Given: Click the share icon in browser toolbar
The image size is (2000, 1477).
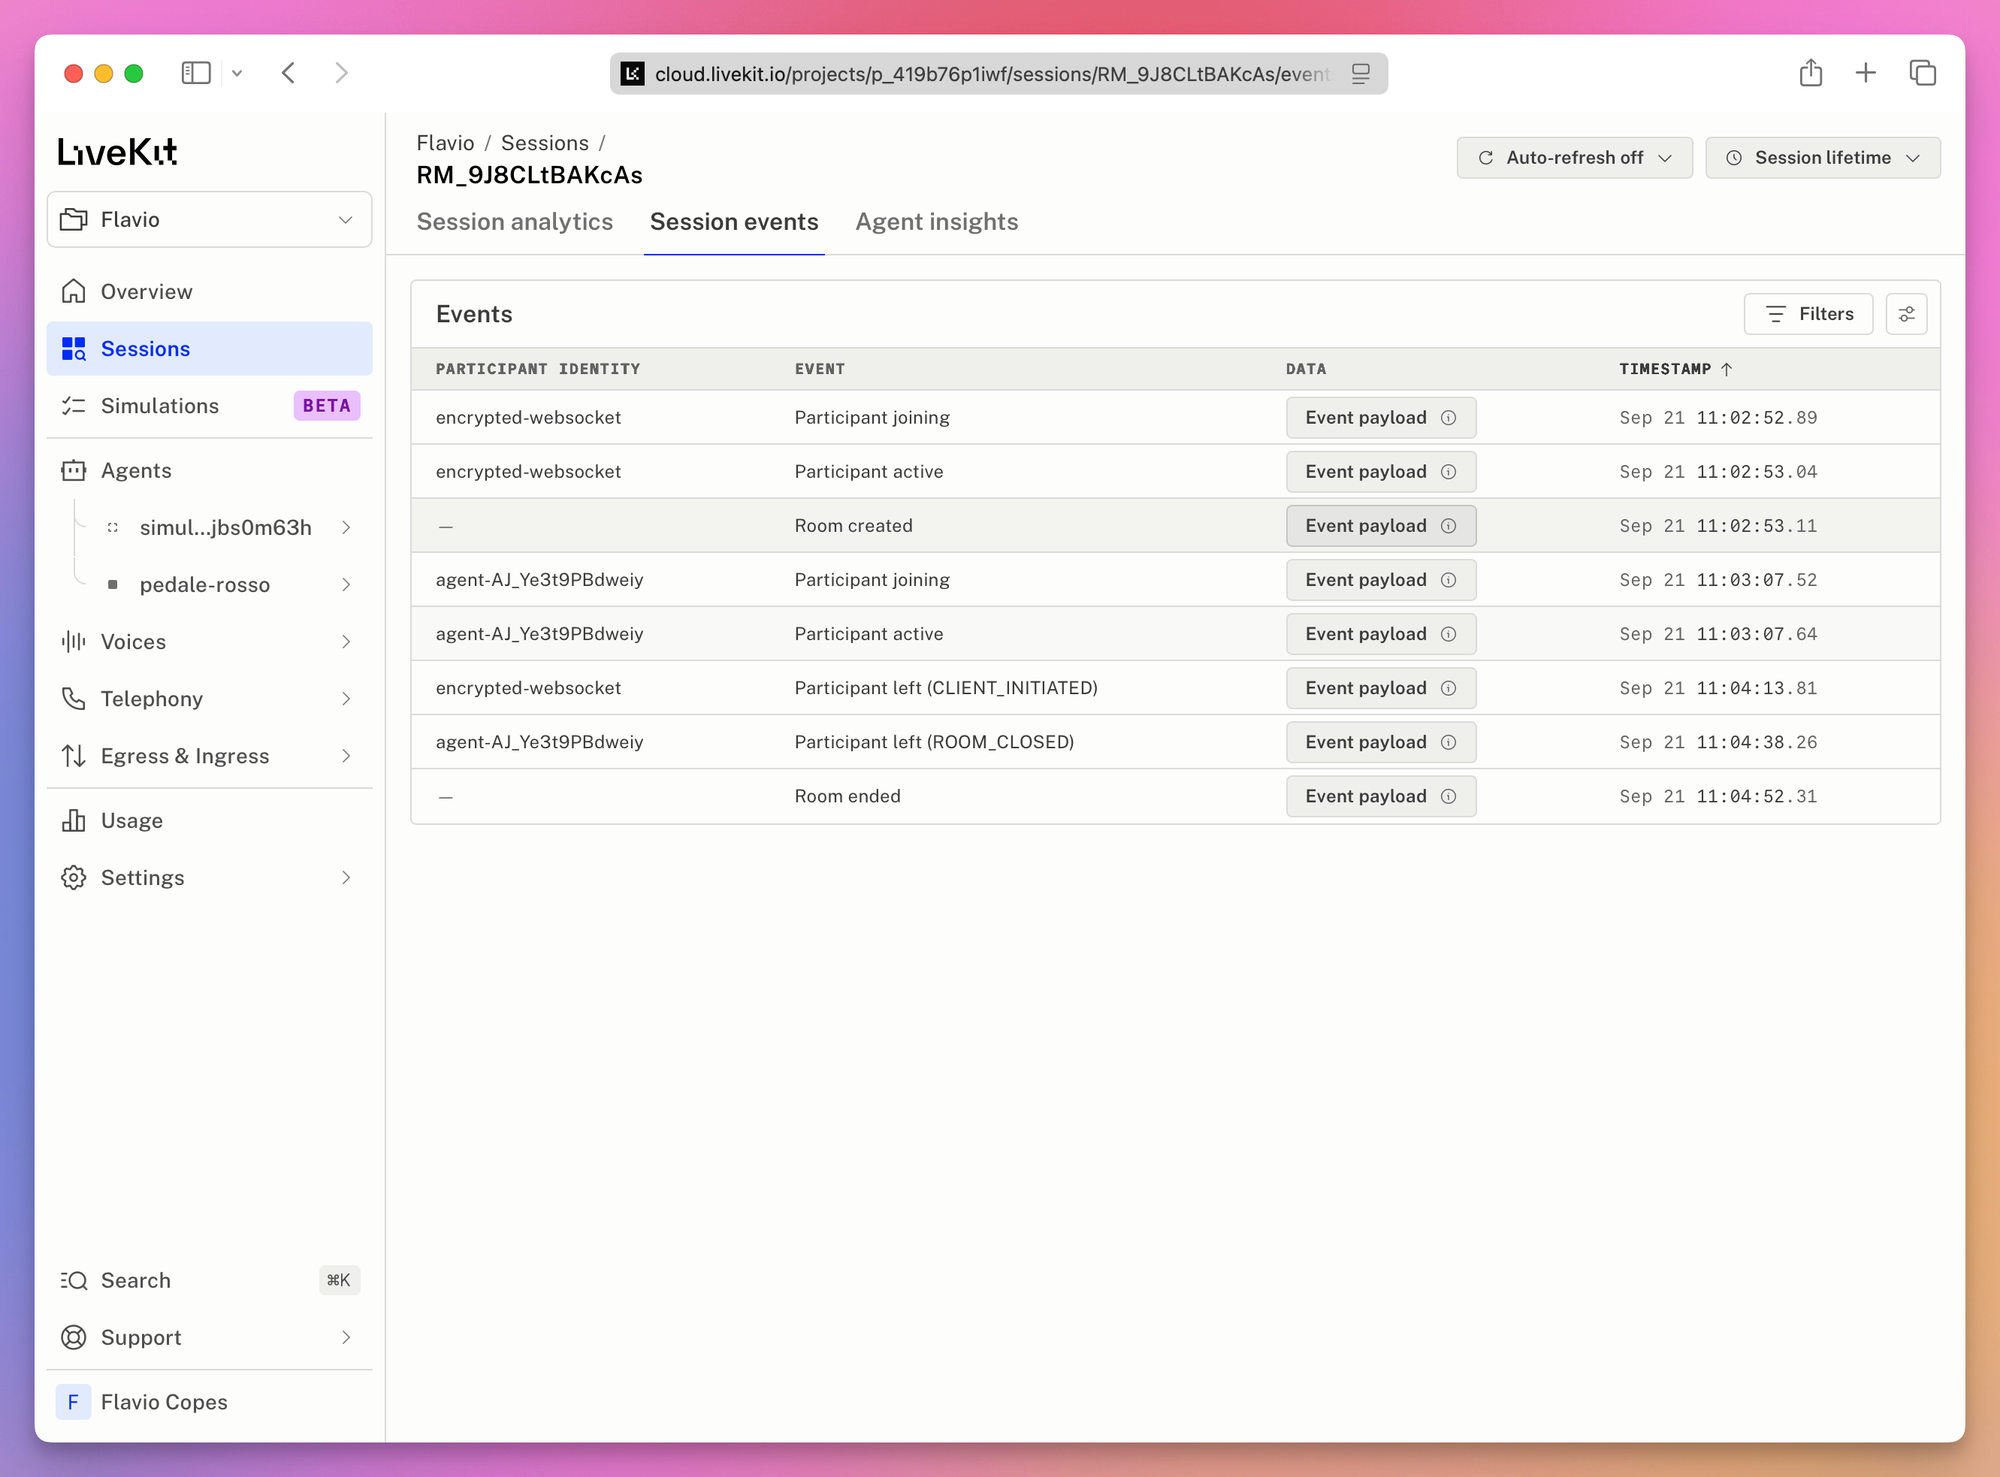Looking at the screenshot, I should 1810,73.
